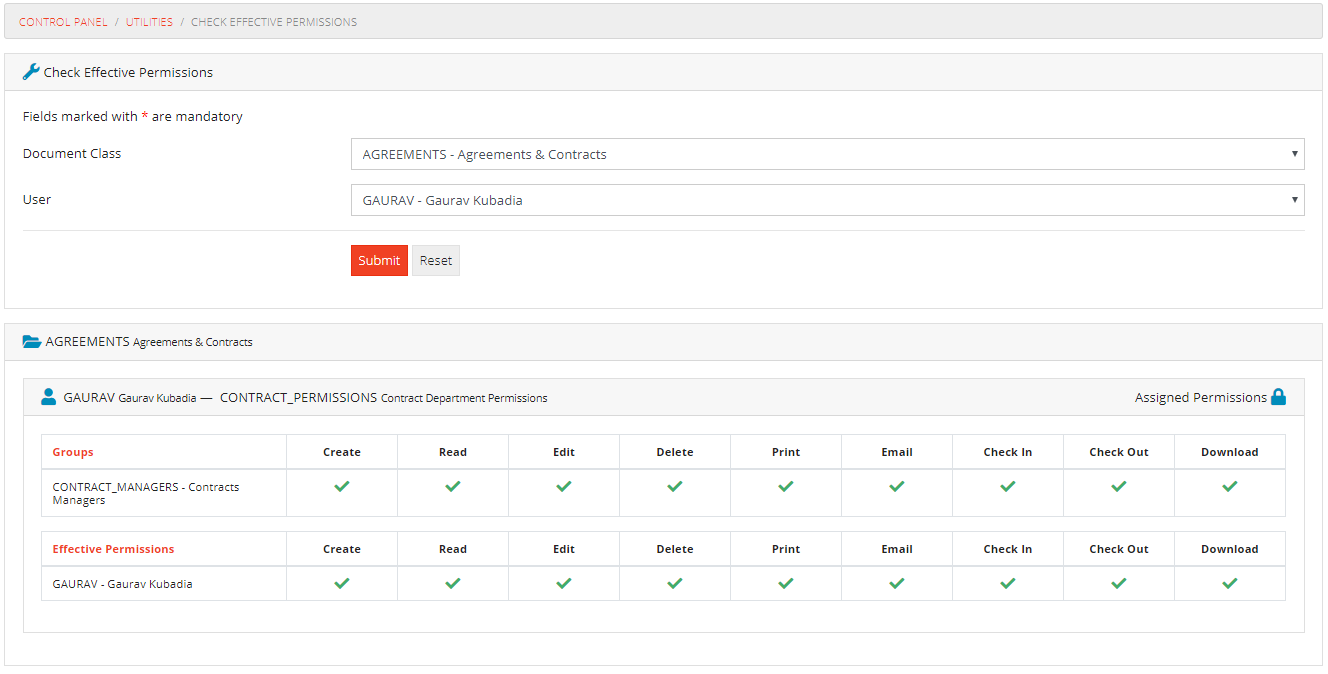1328x674 pixels.
Task: Click the wrench icon beside Check Effective Permissions
Action: tap(31, 72)
